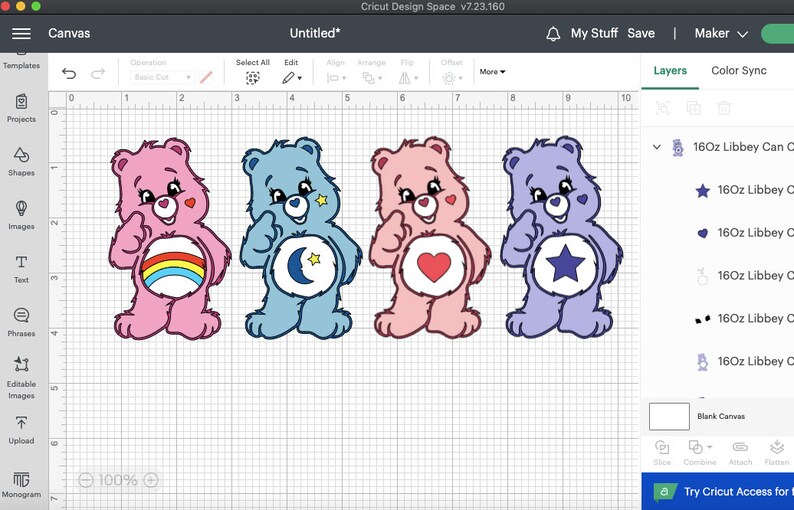The image size is (794, 510).
Task: Zoom out with the minus icon
Action: click(86, 480)
